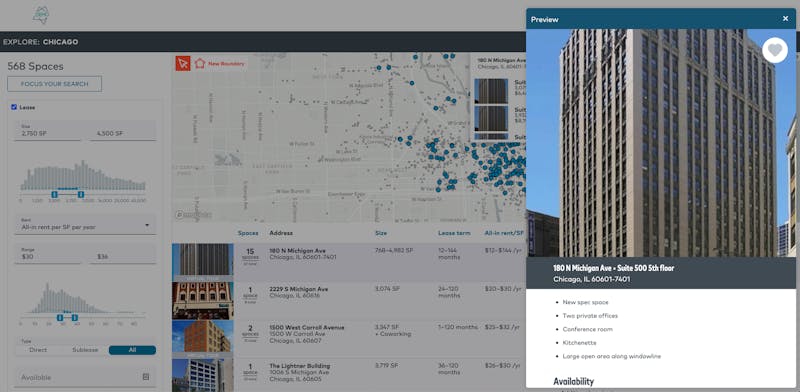Favorite this space with the heart icon
Viewport: 800px width, 392px height.
click(x=775, y=50)
